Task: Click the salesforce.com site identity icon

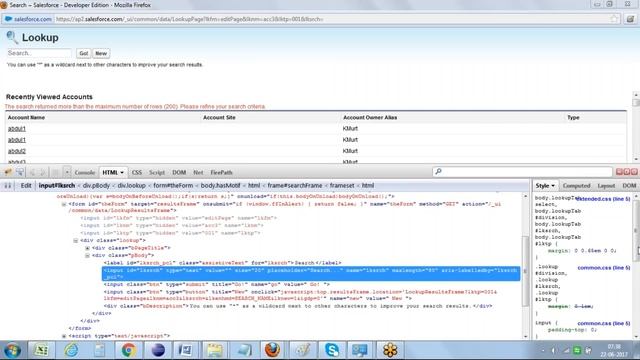Action: coord(28,19)
